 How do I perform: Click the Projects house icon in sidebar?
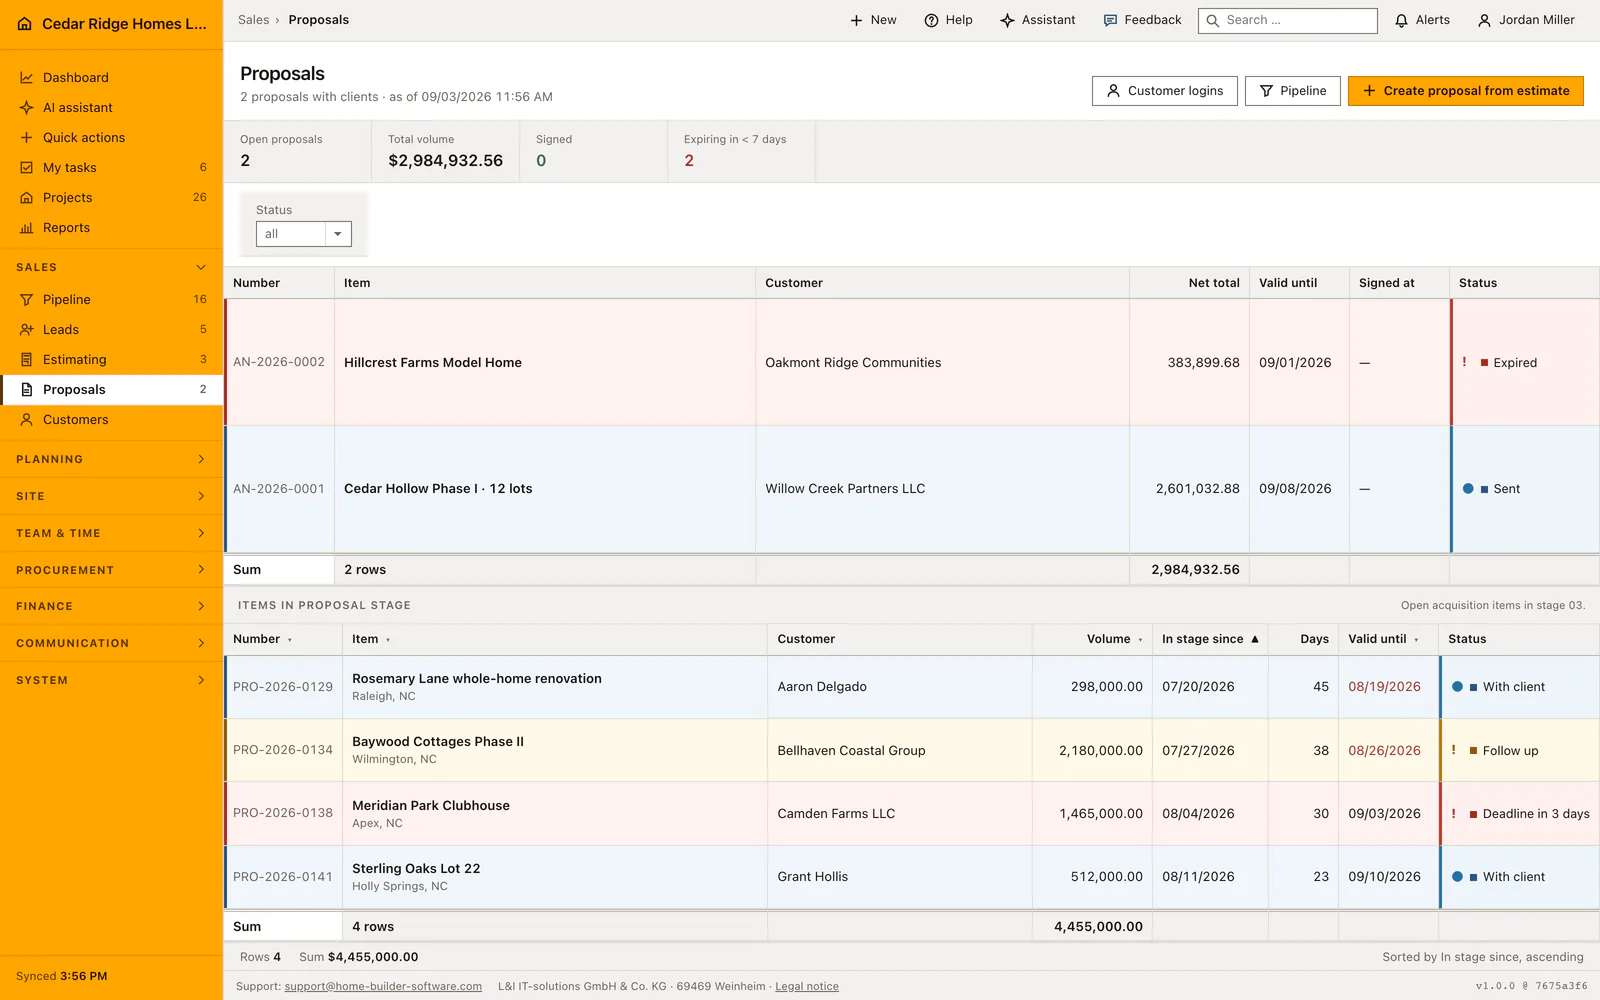tap(27, 198)
